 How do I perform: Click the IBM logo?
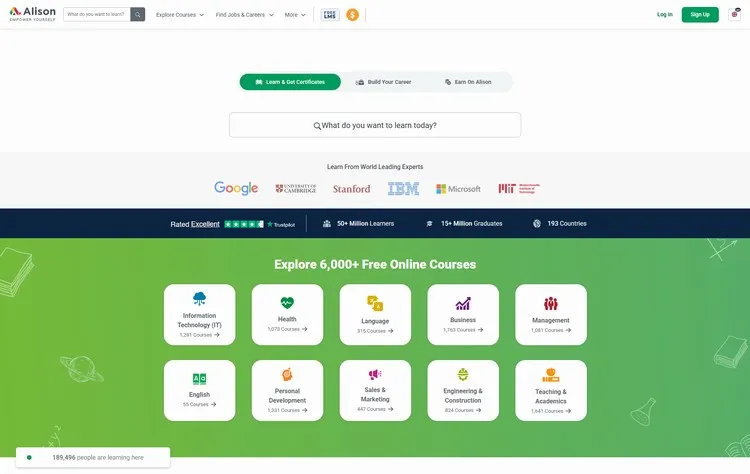coord(403,188)
